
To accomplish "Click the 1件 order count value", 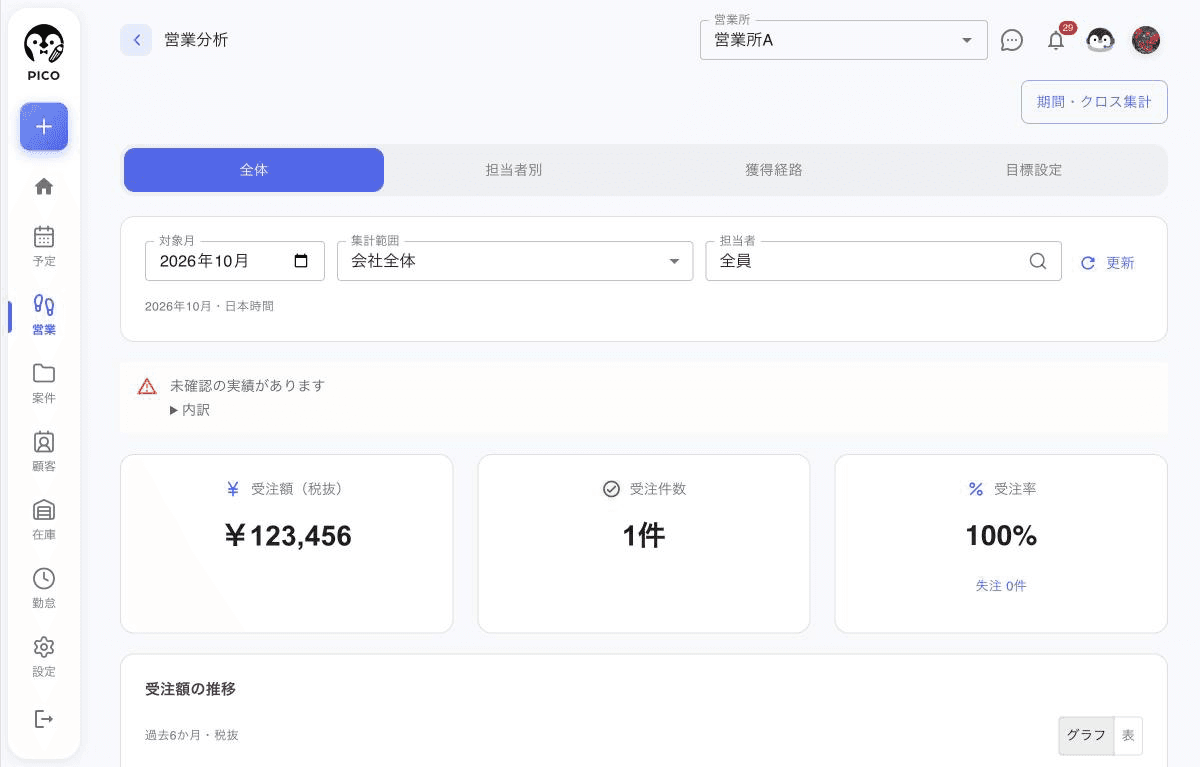I will tap(644, 536).
